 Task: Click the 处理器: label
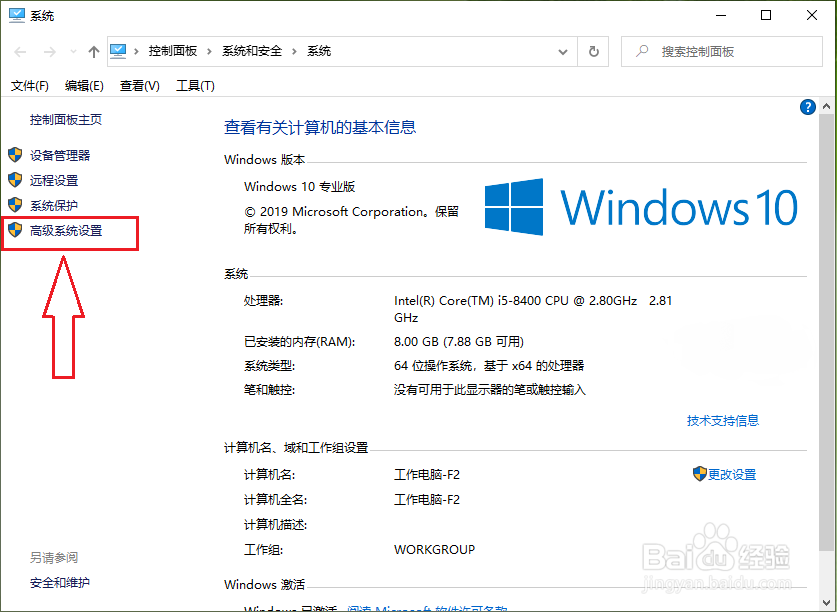click(263, 301)
